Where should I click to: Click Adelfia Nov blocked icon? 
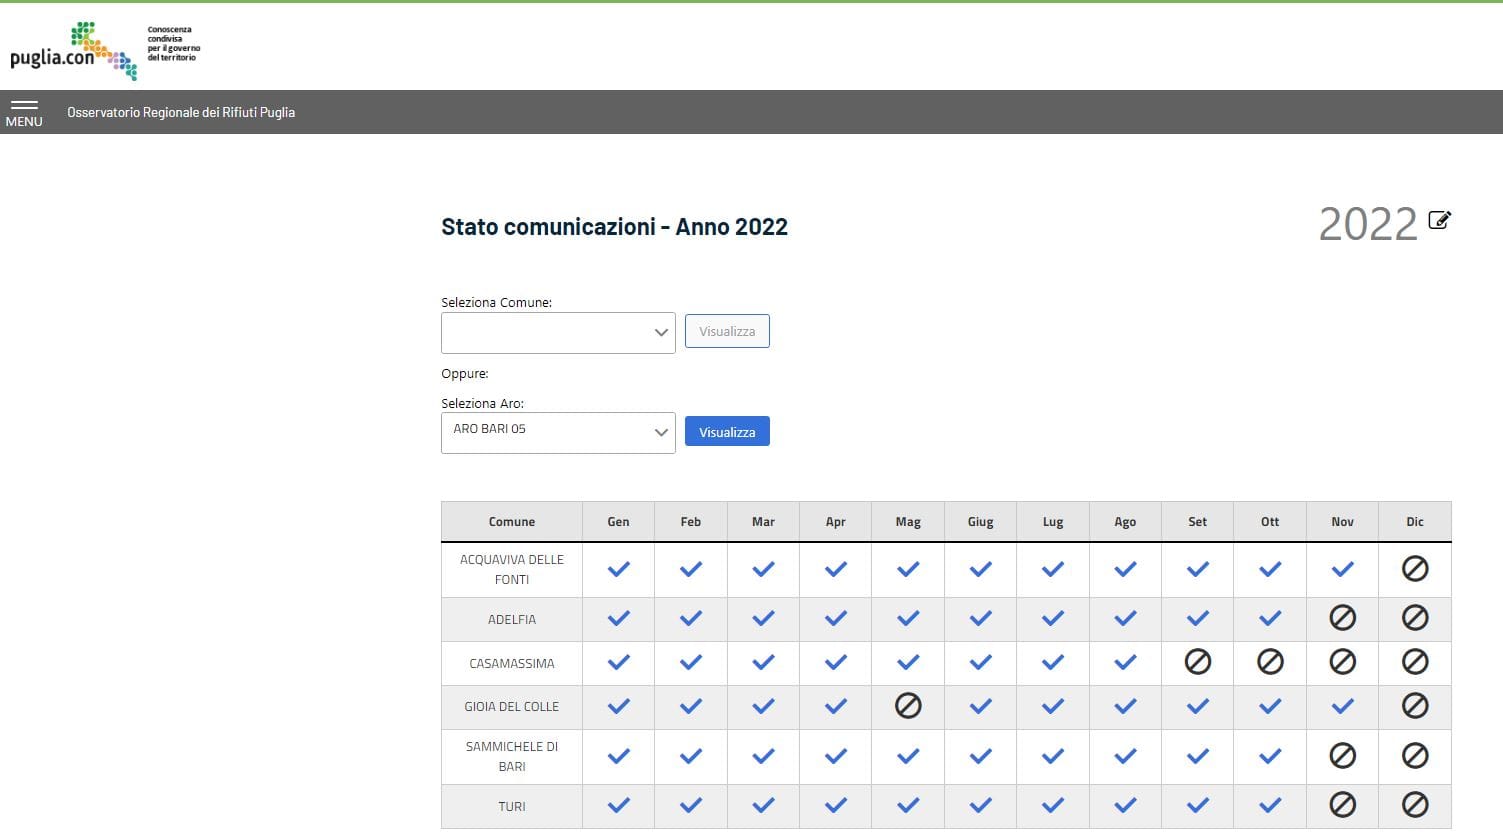tap(1343, 618)
